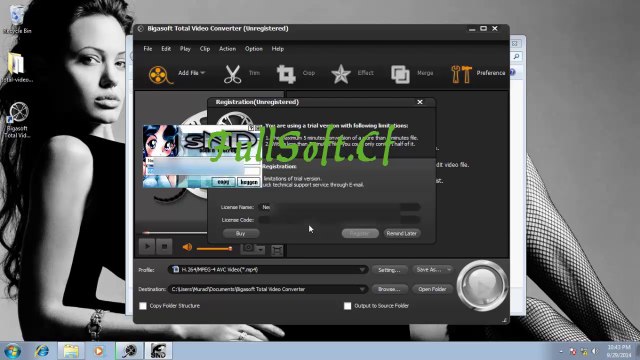Select Bigasoft Total Video desktop shortcut
Image resolution: width=640 pixels, height=360 pixels.
coord(17,120)
